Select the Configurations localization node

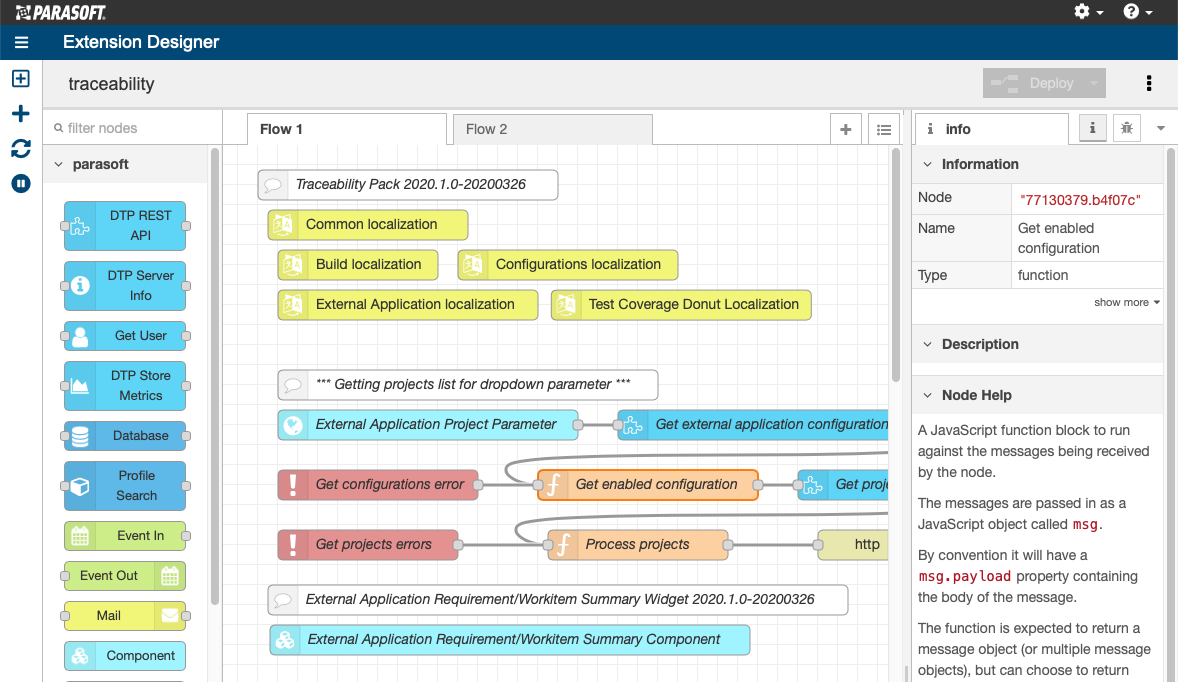pyautogui.click(x=568, y=264)
